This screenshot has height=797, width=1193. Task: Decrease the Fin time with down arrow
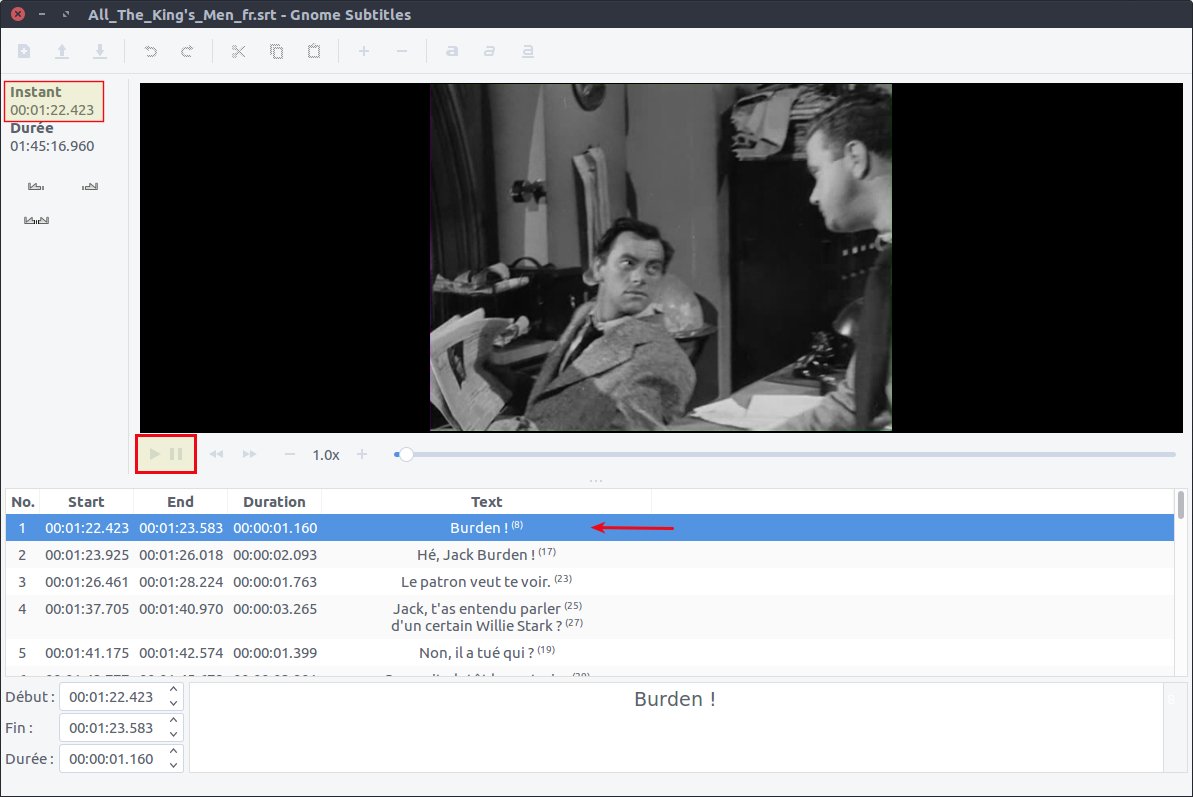(x=173, y=735)
